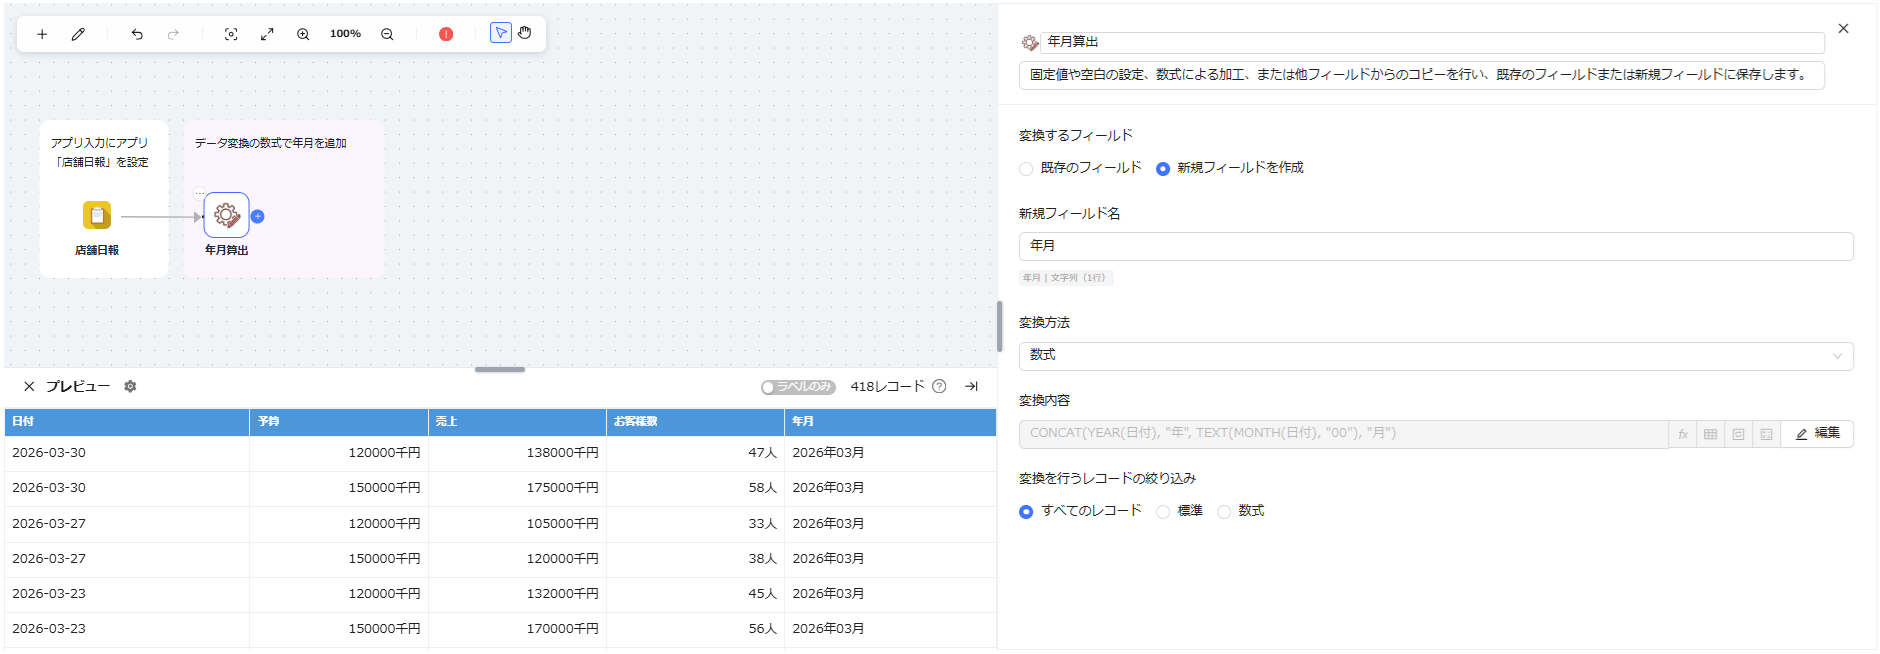Click the 47人 customer count cell
1880x654 pixels.
point(762,453)
